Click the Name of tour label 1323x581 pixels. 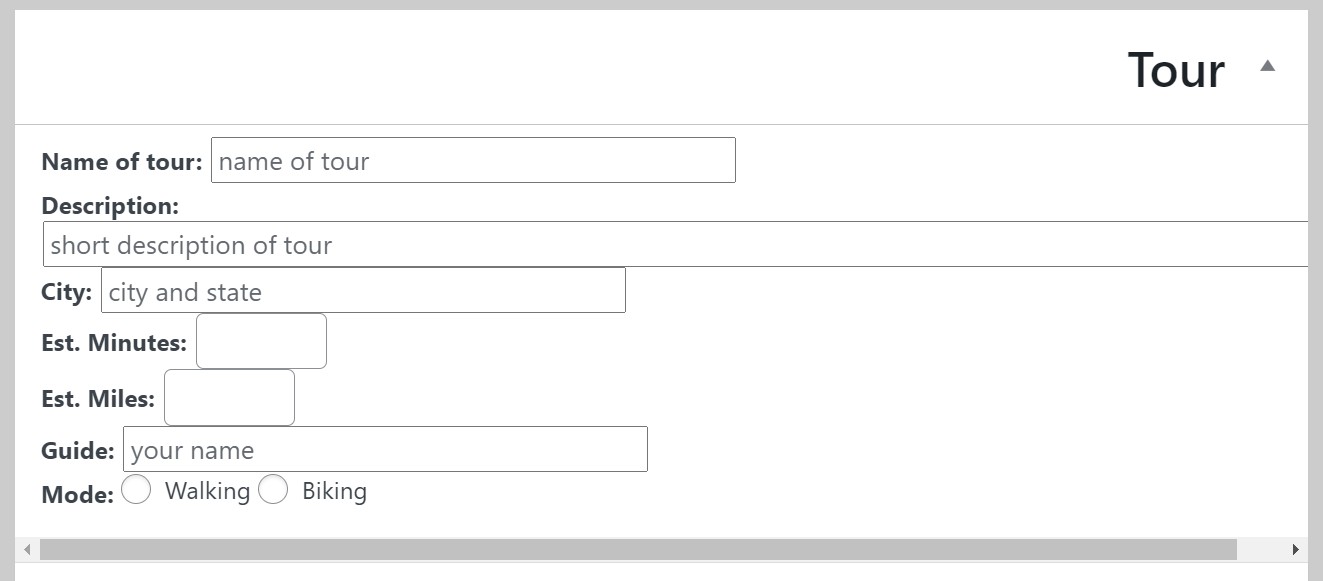click(x=122, y=162)
